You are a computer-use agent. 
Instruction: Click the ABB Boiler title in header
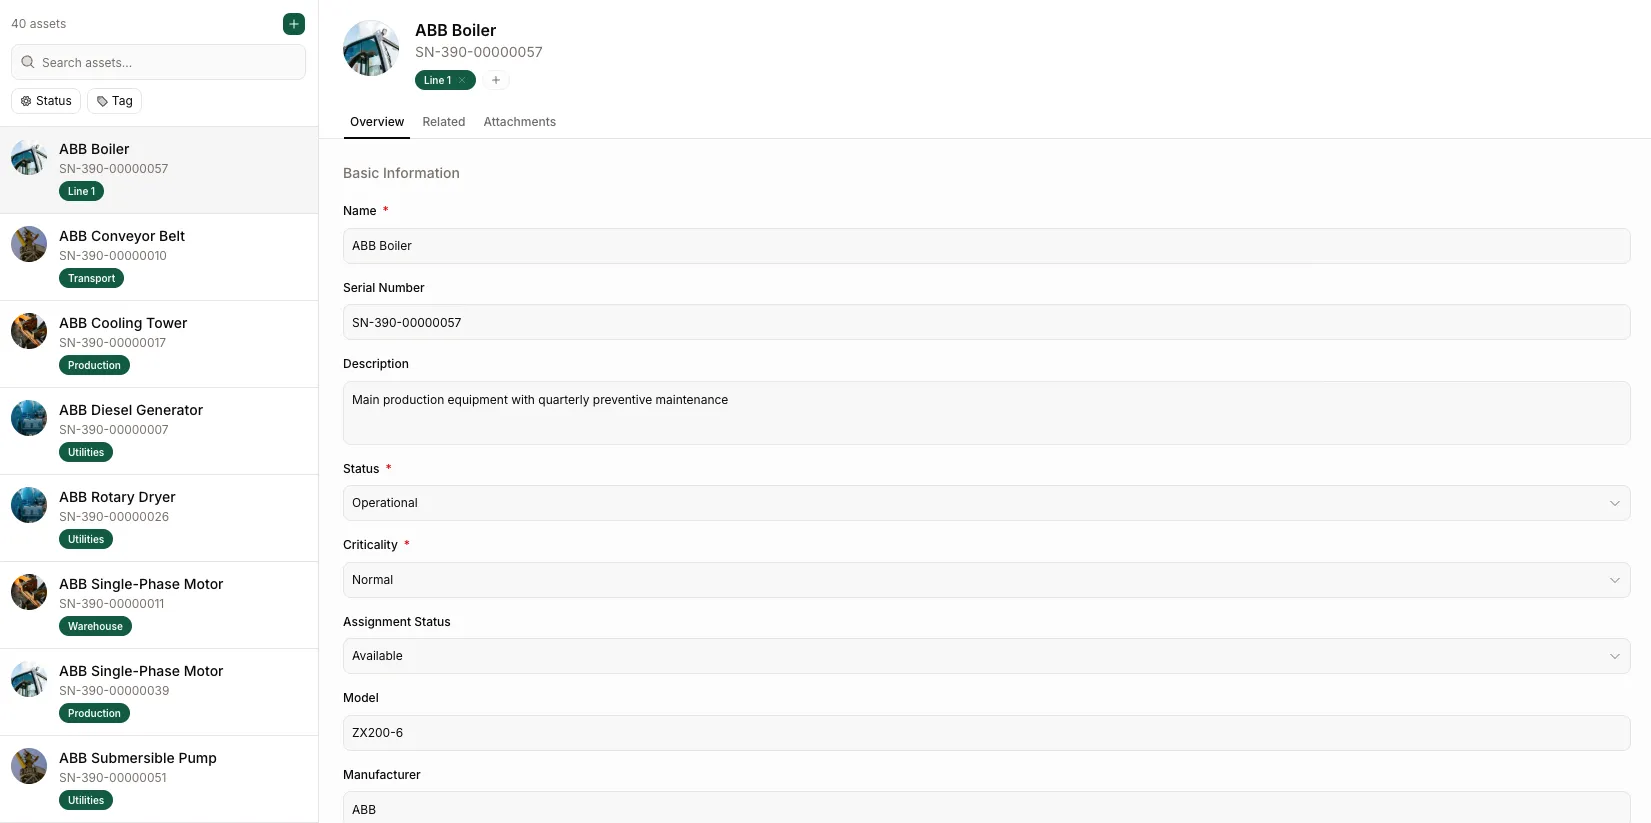(x=456, y=31)
